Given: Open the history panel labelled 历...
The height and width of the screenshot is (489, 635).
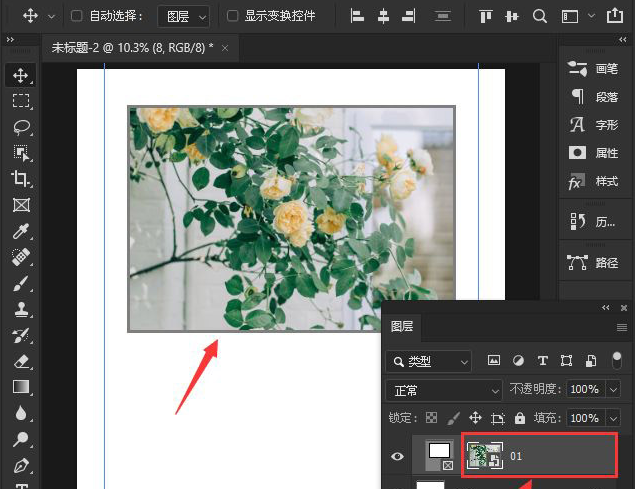Looking at the screenshot, I should pyautogui.click(x=592, y=222).
